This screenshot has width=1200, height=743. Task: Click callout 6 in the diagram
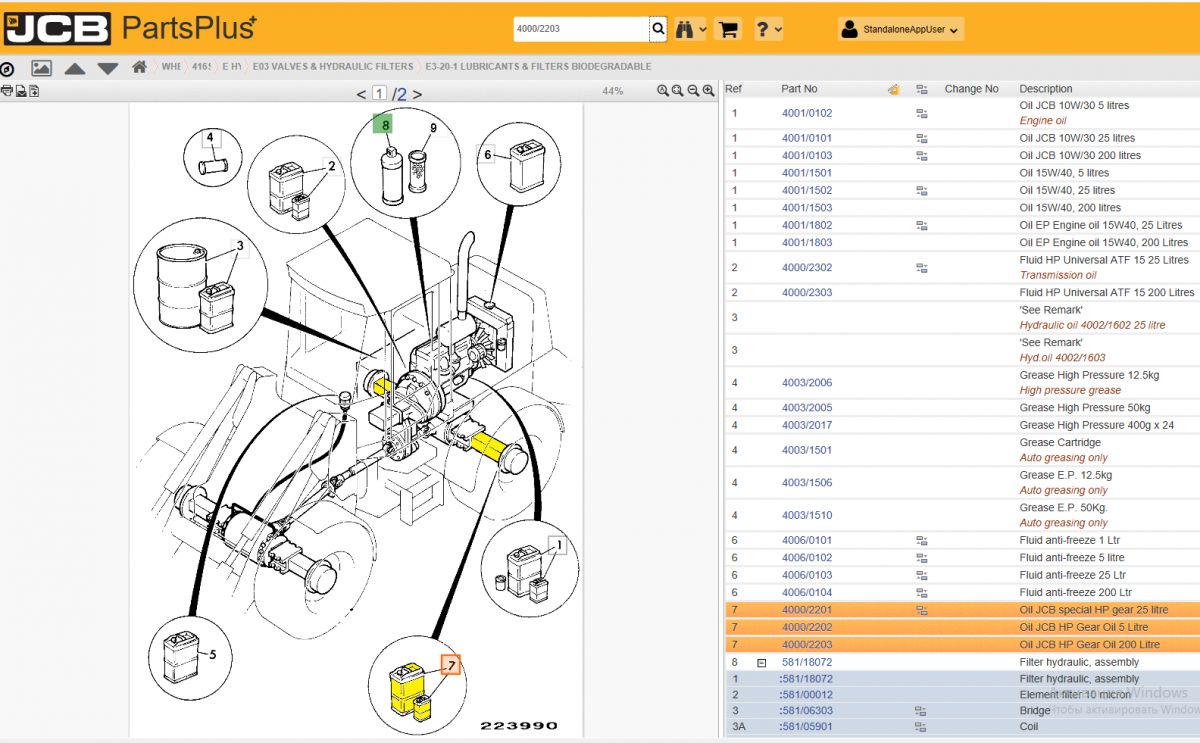tap(488, 154)
